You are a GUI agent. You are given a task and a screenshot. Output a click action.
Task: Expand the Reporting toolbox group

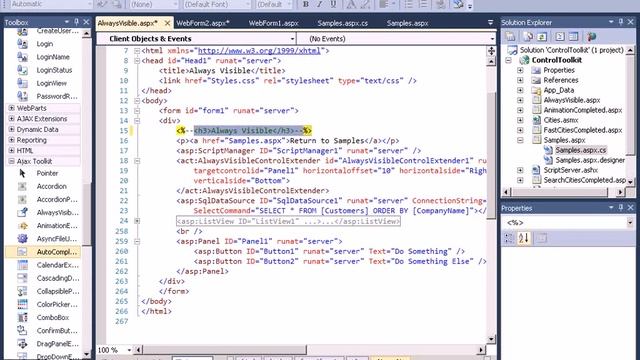pyautogui.click(x=11, y=140)
